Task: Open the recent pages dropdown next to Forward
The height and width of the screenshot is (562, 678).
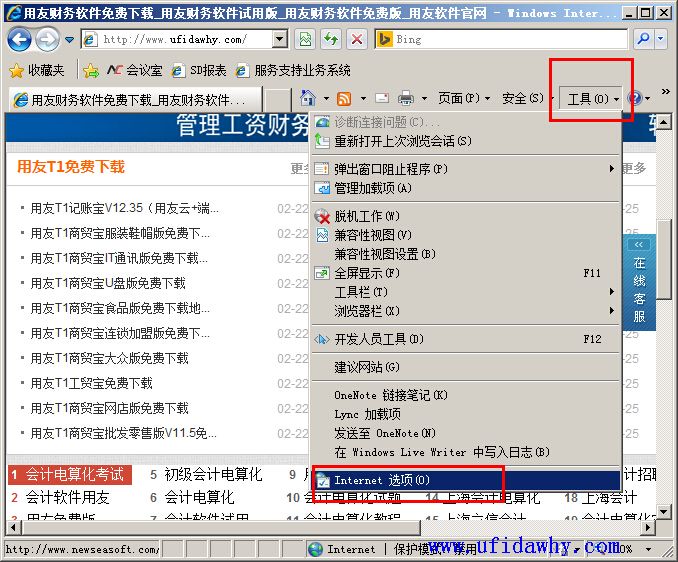Action: (69, 40)
